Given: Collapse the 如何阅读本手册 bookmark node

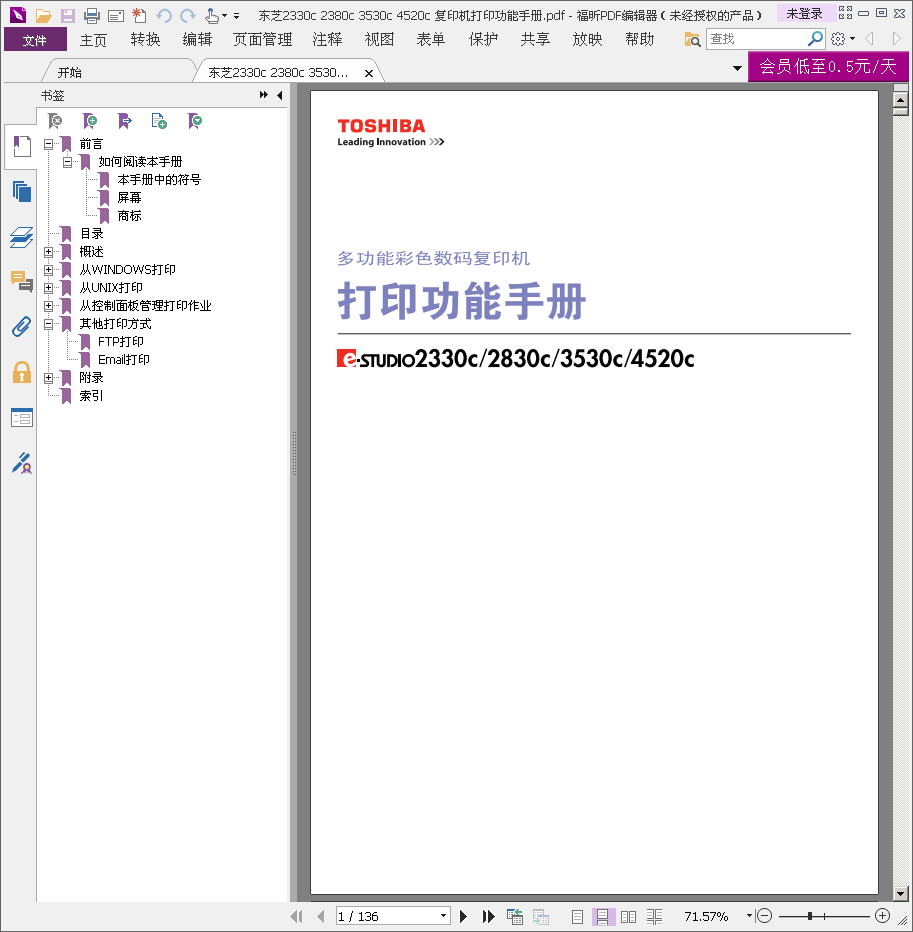Looking at the screenshot, I should coord(68,162).
